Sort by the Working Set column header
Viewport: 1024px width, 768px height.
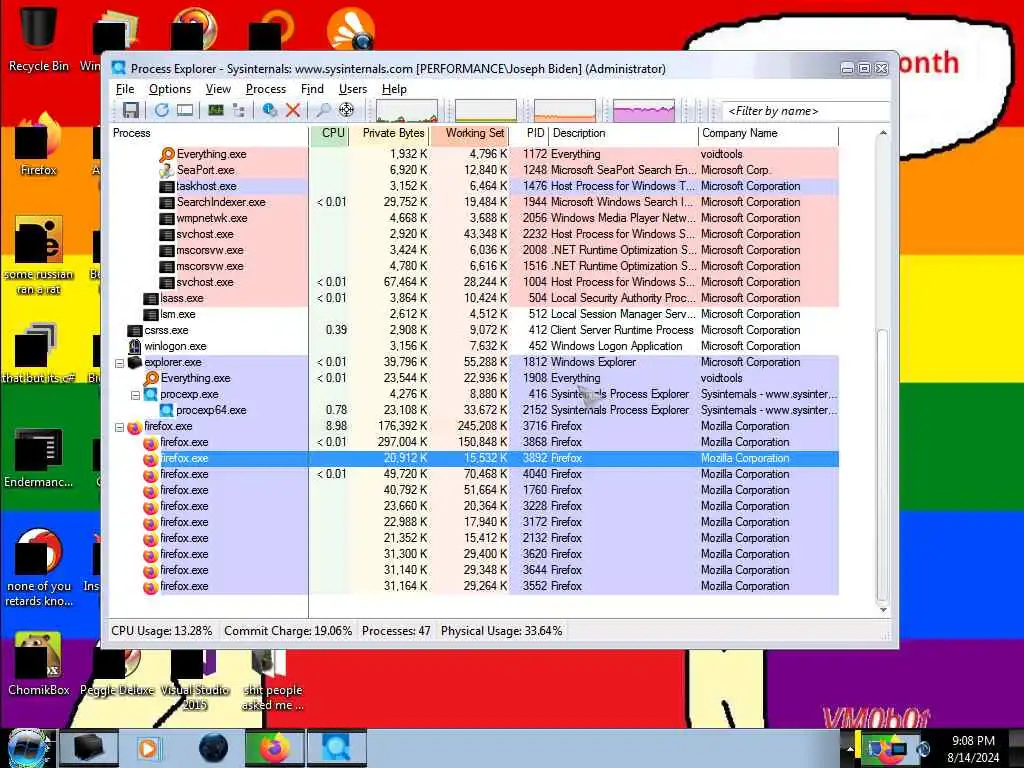click(x=469, y=133)
